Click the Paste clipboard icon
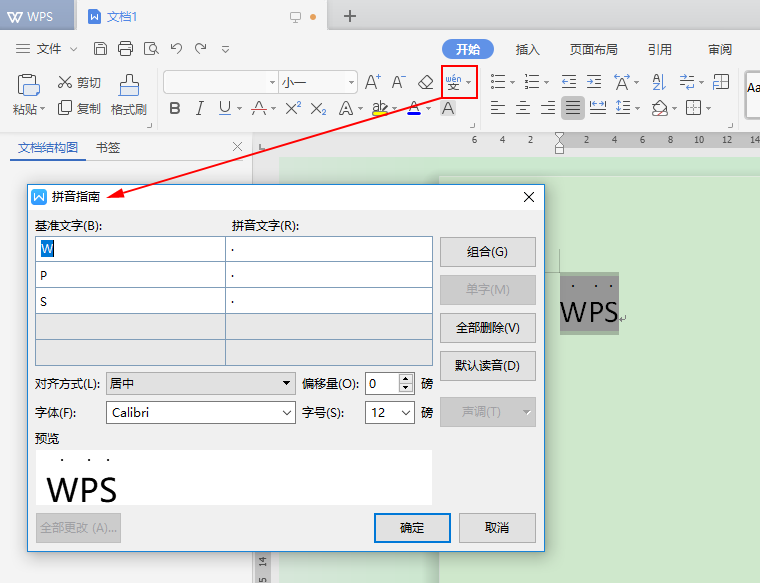760x583 pixels. tap(29, 85)
